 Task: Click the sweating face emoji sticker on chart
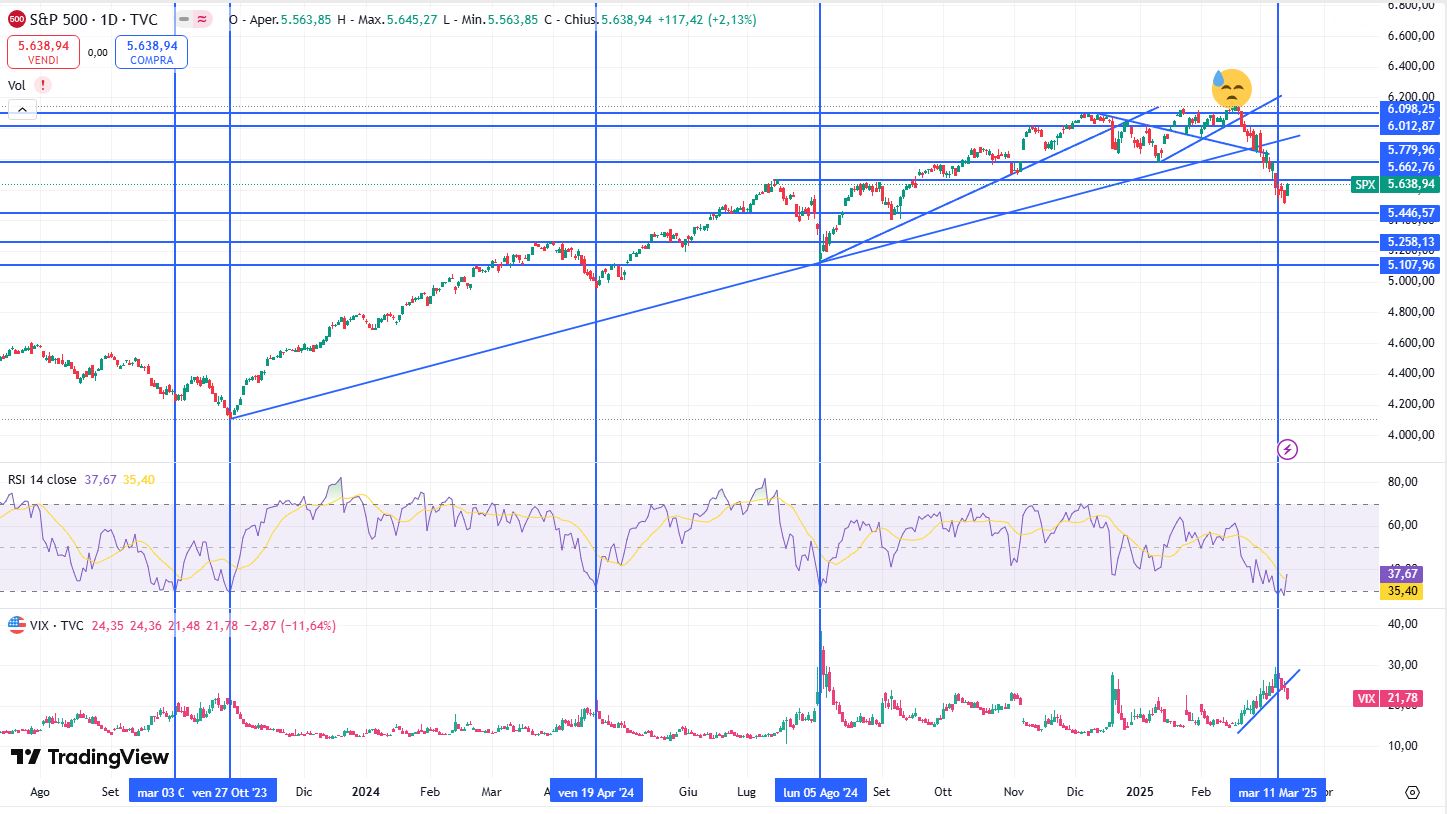click(1231, 88)
